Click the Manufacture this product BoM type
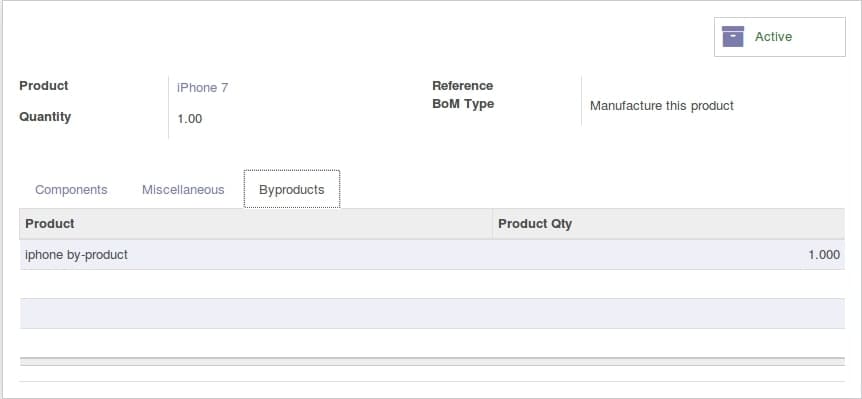 (x=662, y=106)
